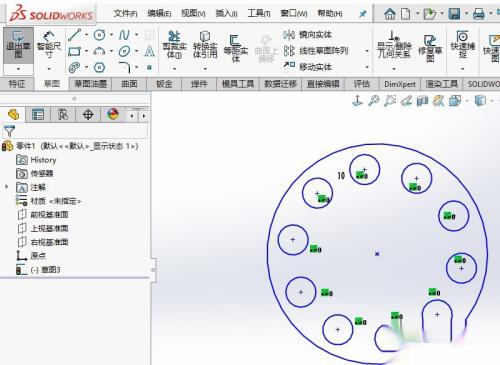Screen dimensions: 500x365
Task: Pin the menu bar with pushpin icon
Action: click(362, 14)
